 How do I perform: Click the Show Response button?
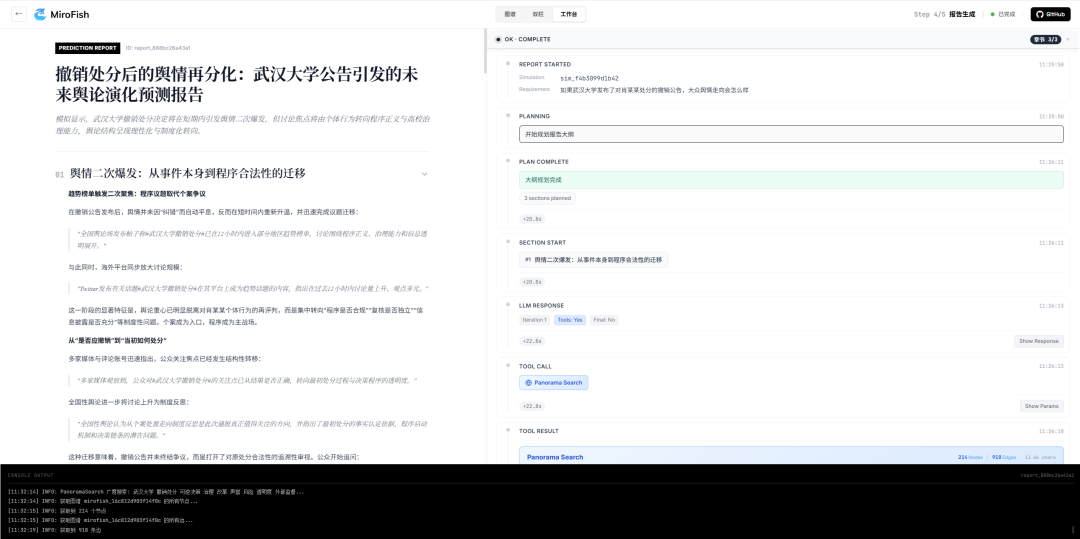(1038, 341)
